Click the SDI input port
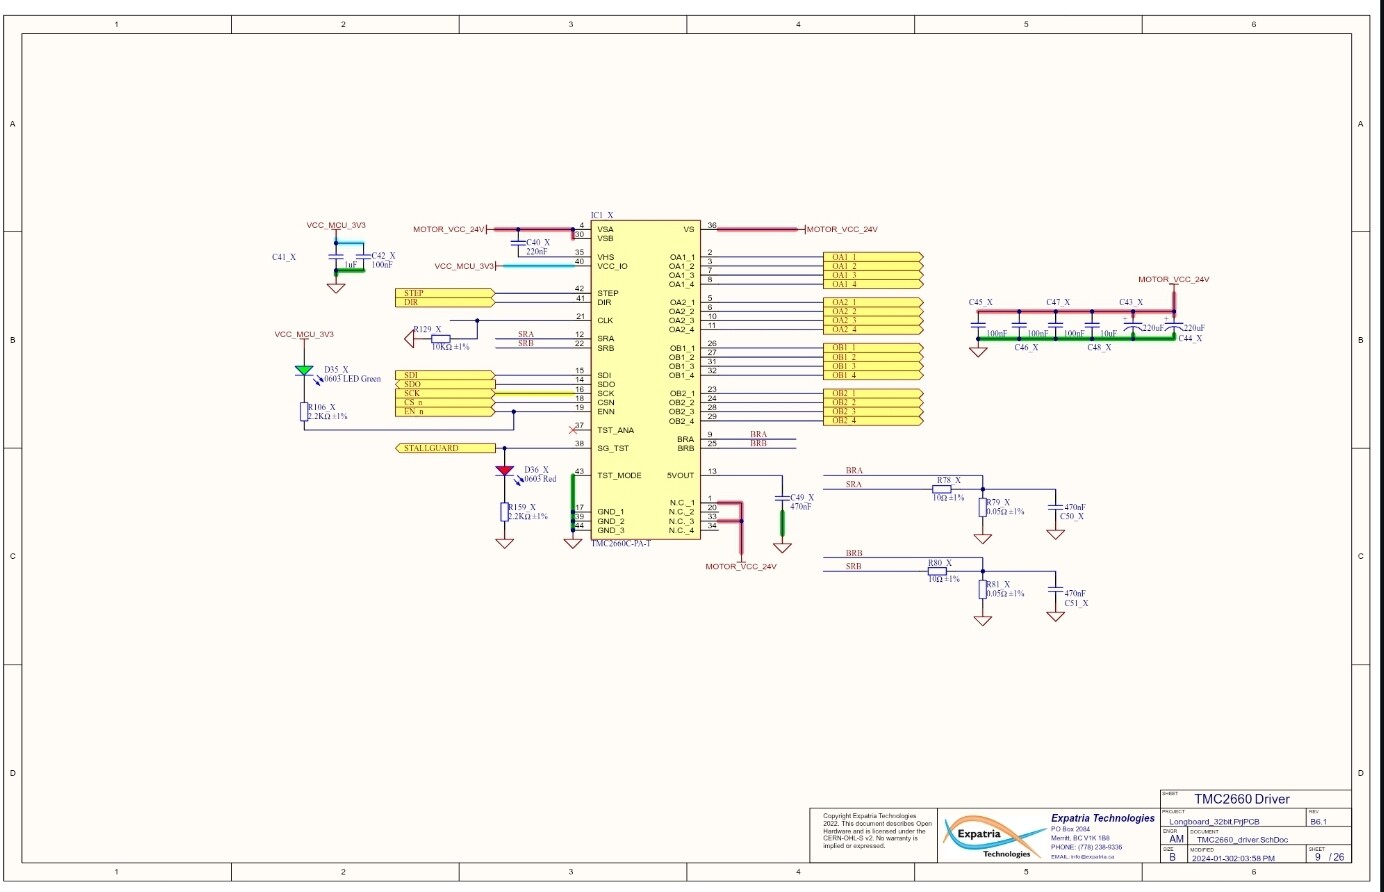The image size is (1384, 892). pos(445,375)
